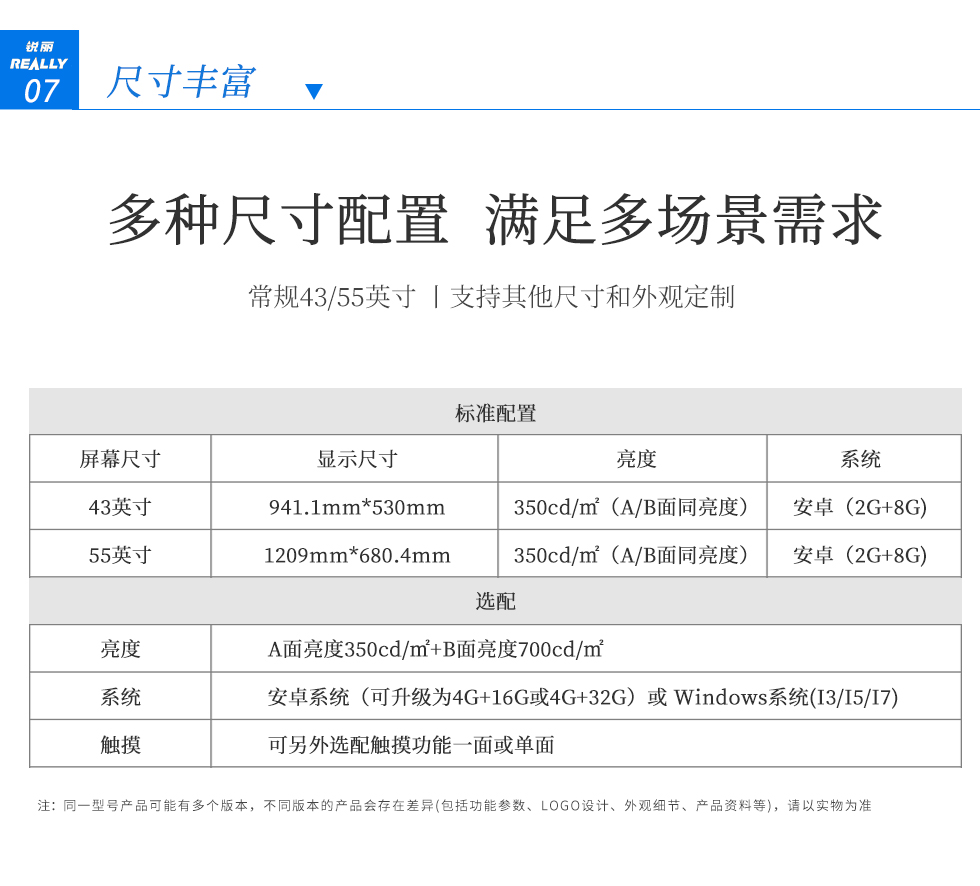The height and width of the screenshot is (886, 980).
Task: Click the 选配 section header band
Action: [495, 600]
